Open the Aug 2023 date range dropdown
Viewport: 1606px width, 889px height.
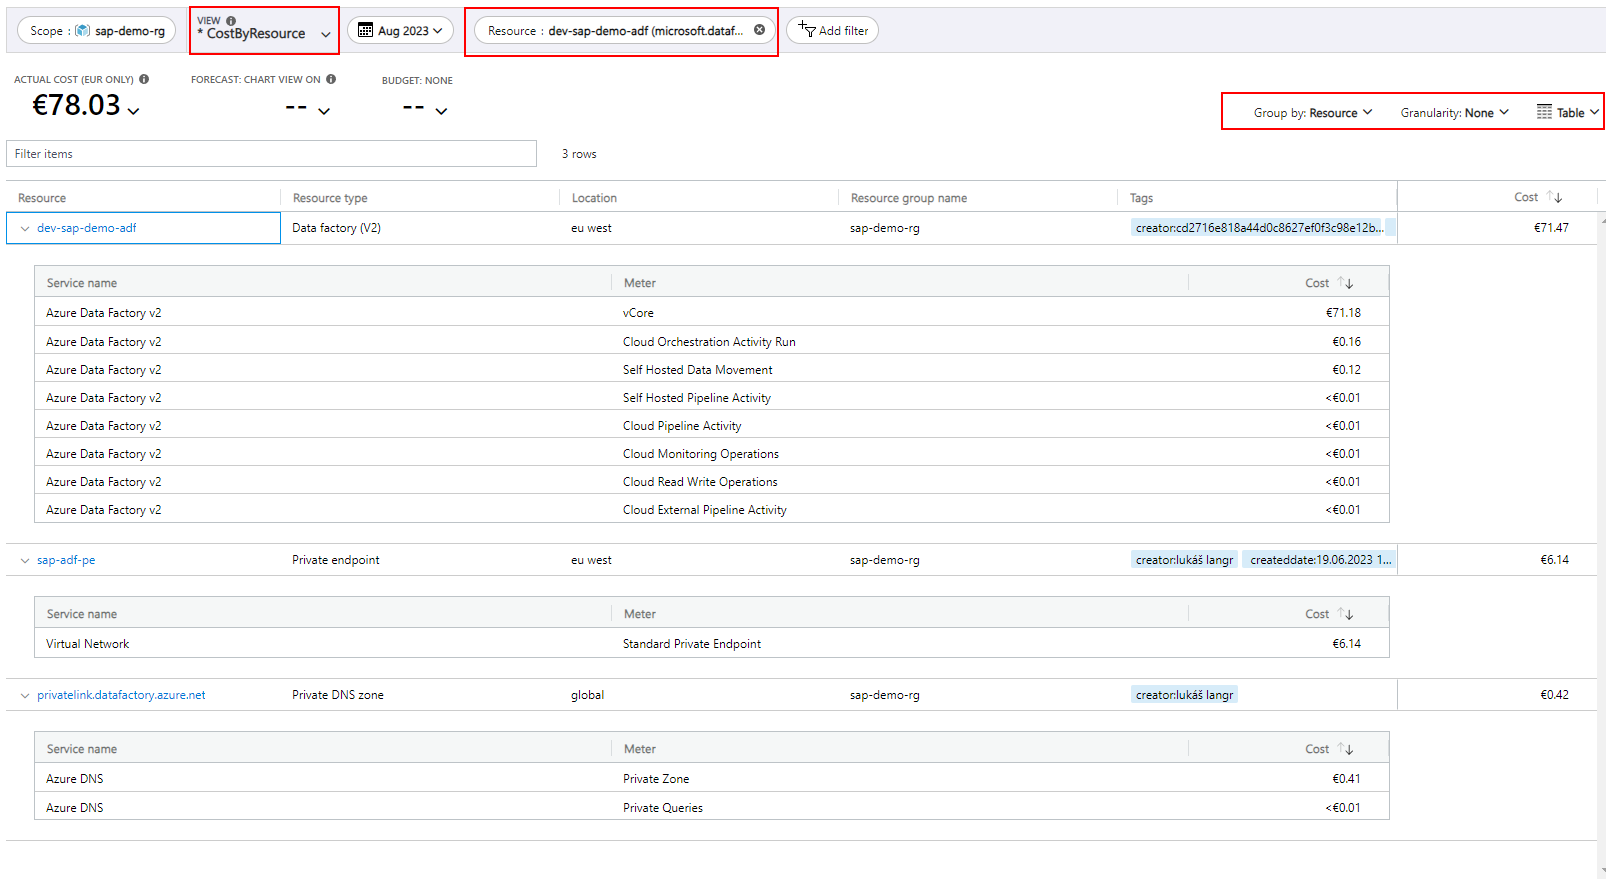coord(400,30)
